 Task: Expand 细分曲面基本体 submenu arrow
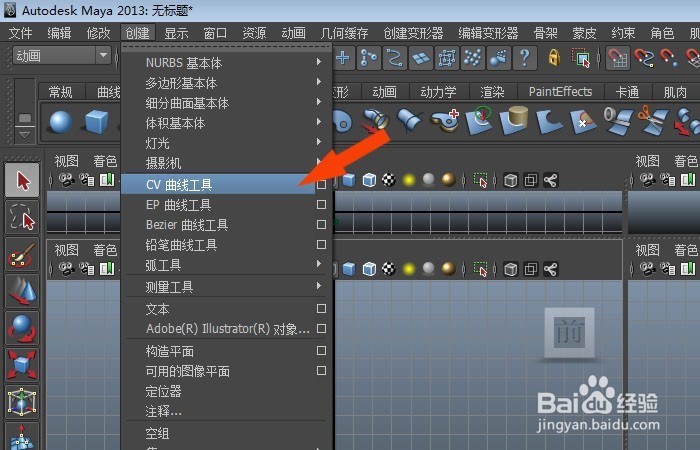pyautogui.click(x=319, y=102)
